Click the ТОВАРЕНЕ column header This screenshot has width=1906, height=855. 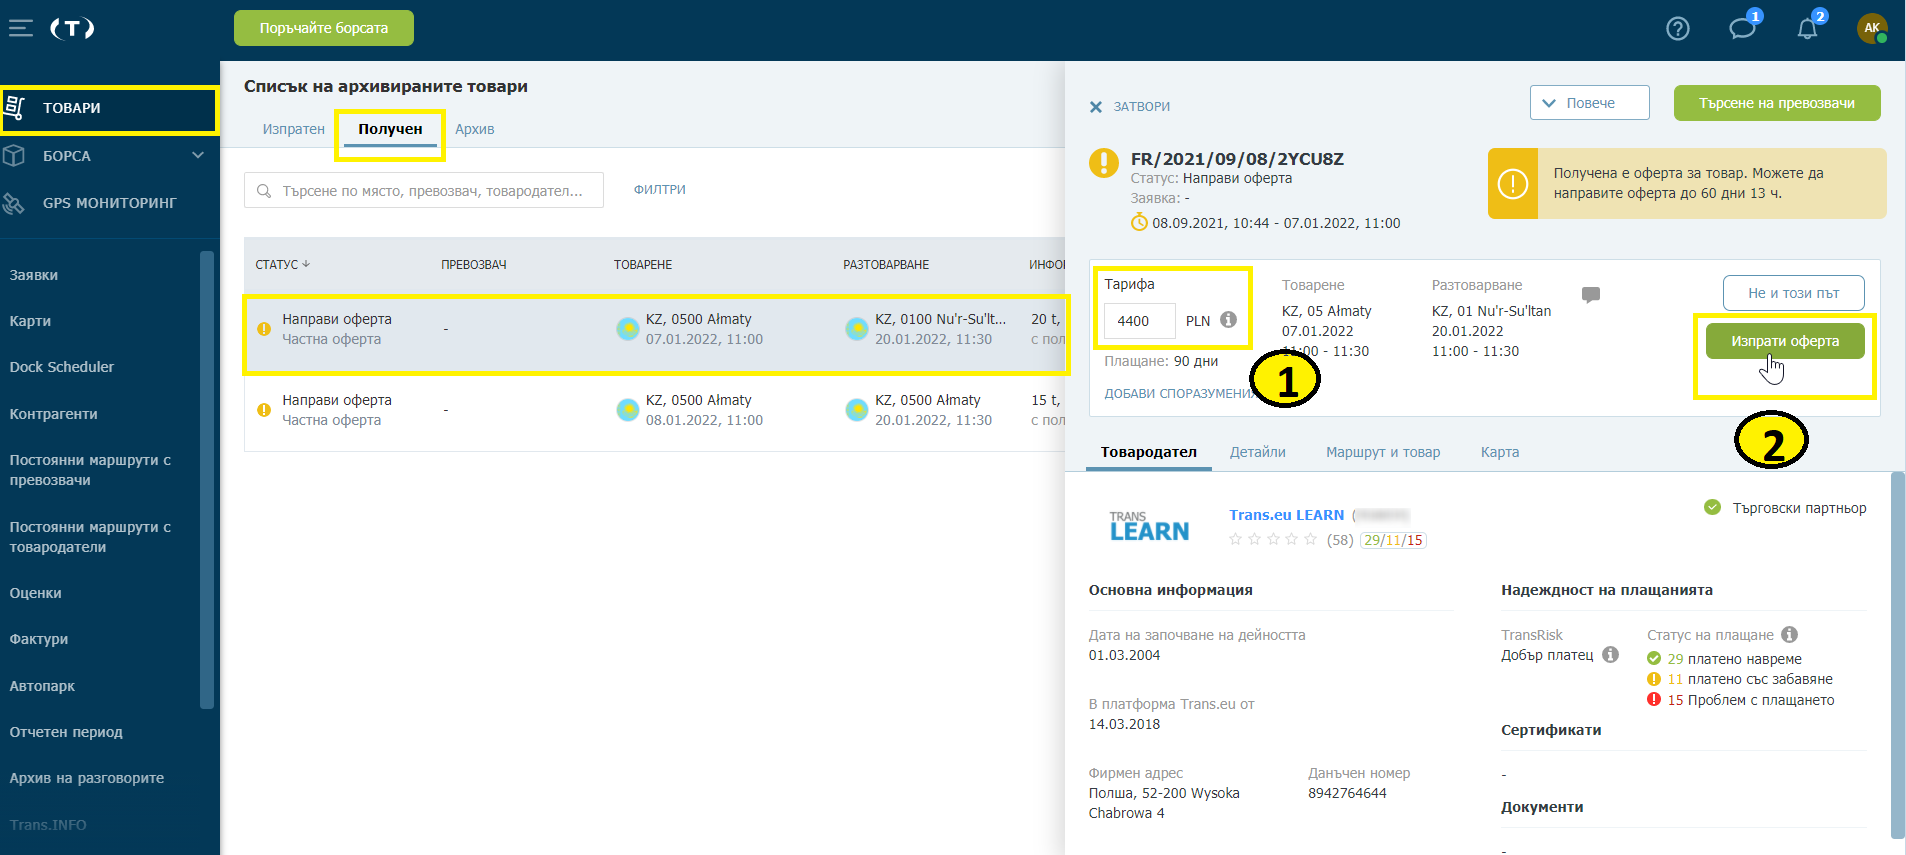click(x=643, y=265)
